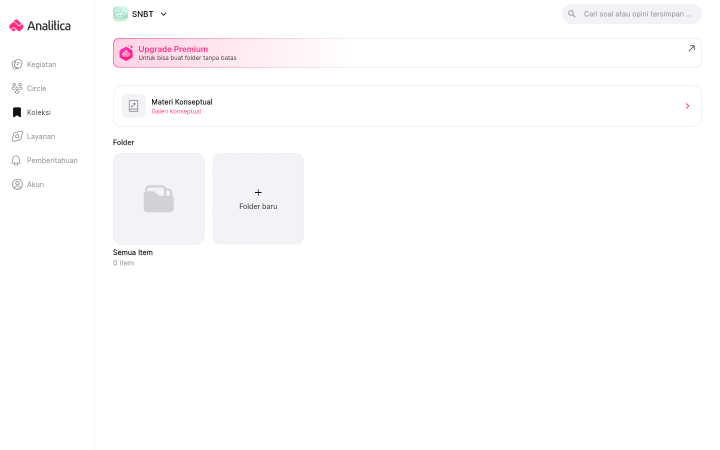The height and width of the screenshot is (450, 720).
Task: Select the Koleksi bookmark icon
Action: pyautogui.click(x=17, y=112)
